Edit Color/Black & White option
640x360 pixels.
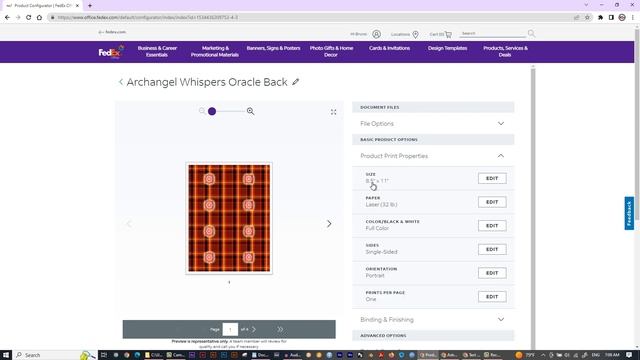(x=492, y=226)
